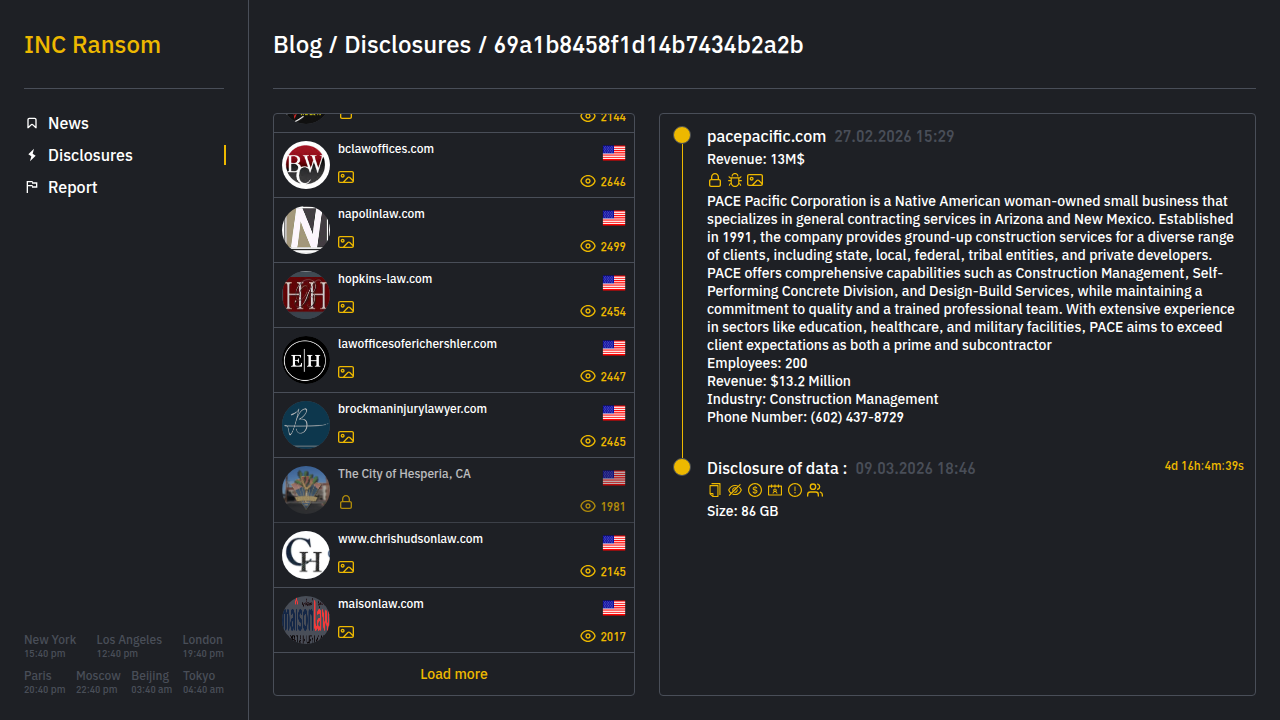Click the documents icon under Disclosure of data
This screenshot has height=720, width=1280.
714,490
